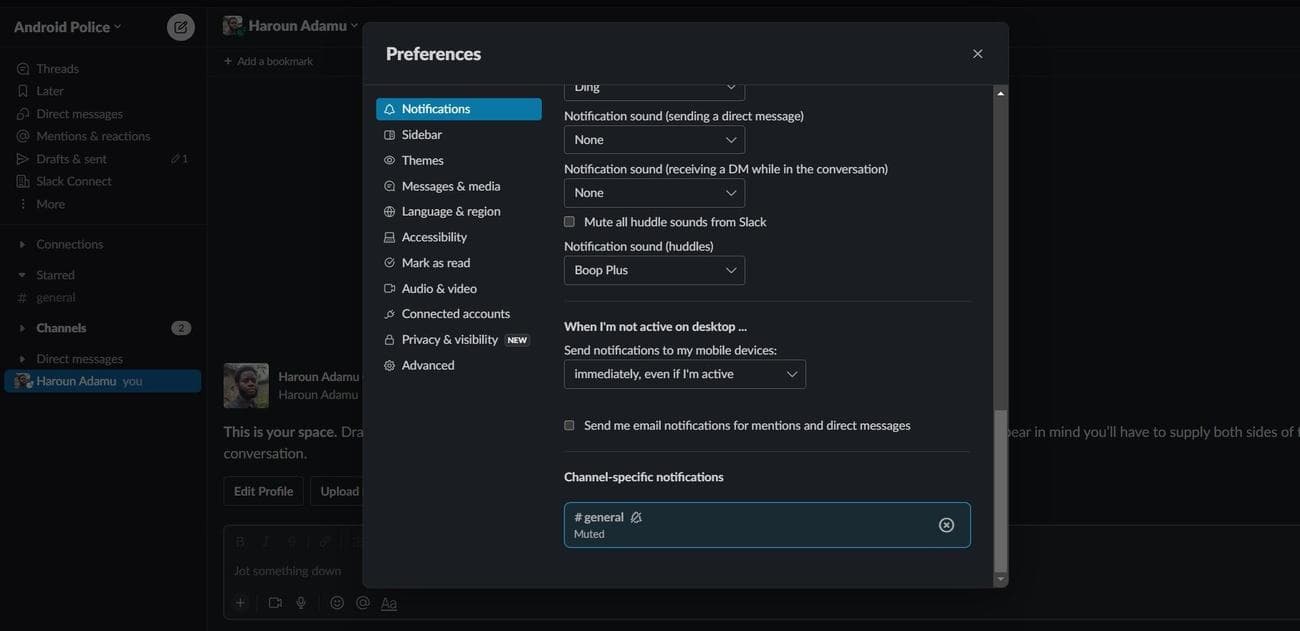
Task: Remove the #general channel notification setting
Action: click(x=946, y=525)
